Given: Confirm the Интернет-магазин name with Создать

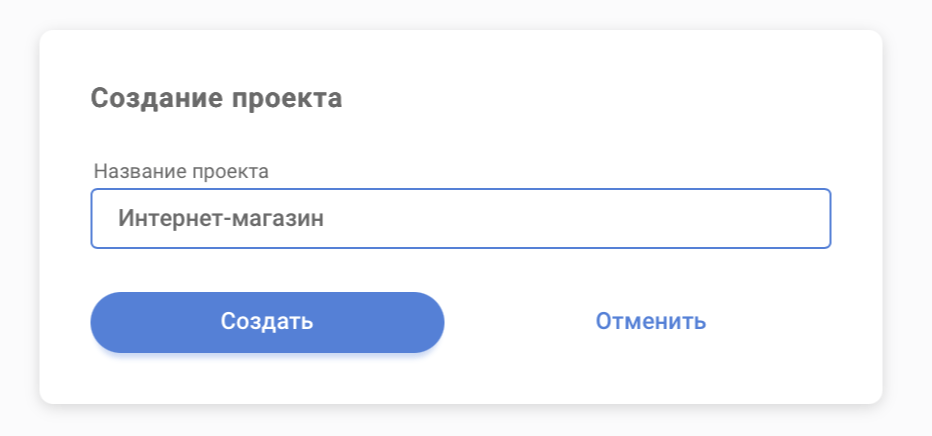Looking at the screenshot, I should (x=267, y=322).
